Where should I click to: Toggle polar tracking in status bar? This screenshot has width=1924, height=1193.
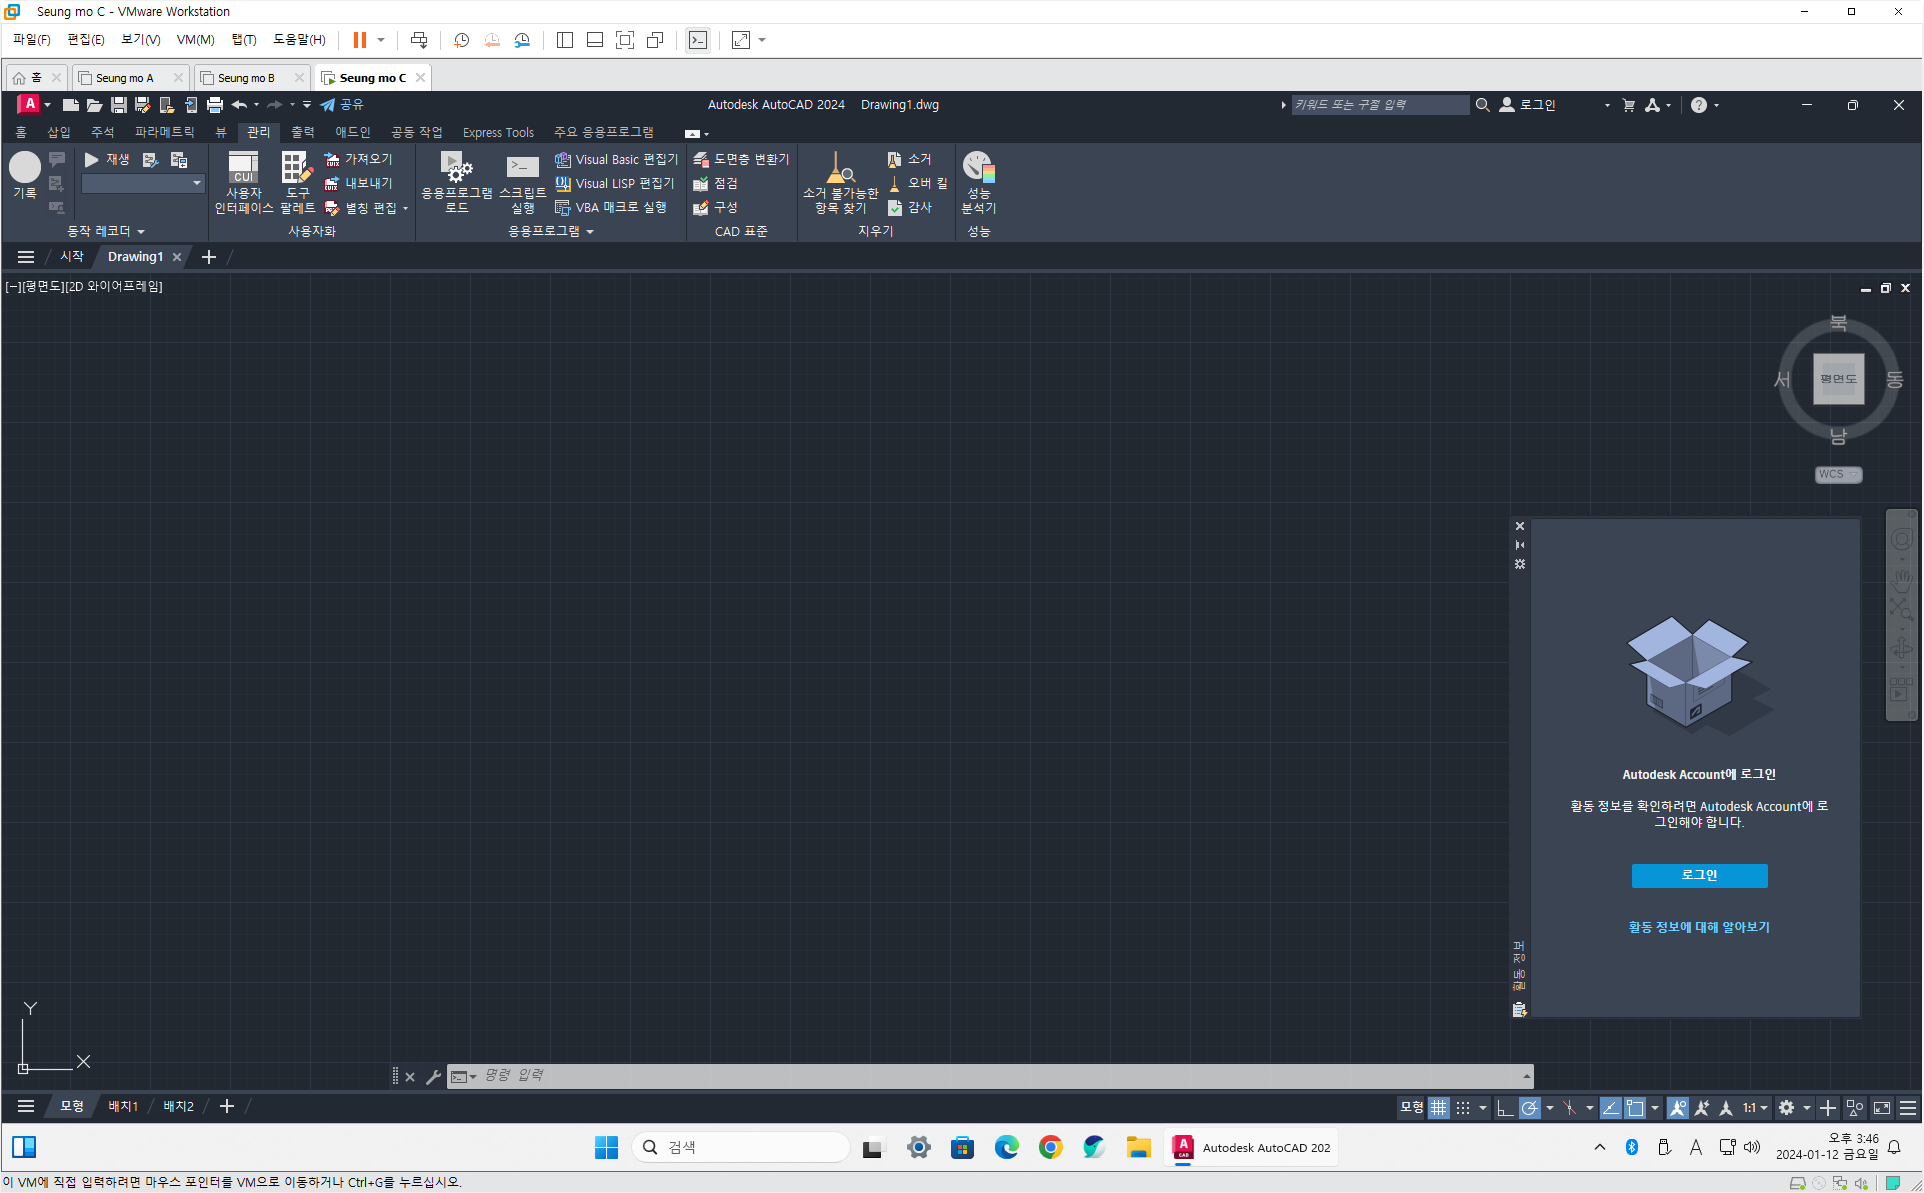(1529, 1108)
